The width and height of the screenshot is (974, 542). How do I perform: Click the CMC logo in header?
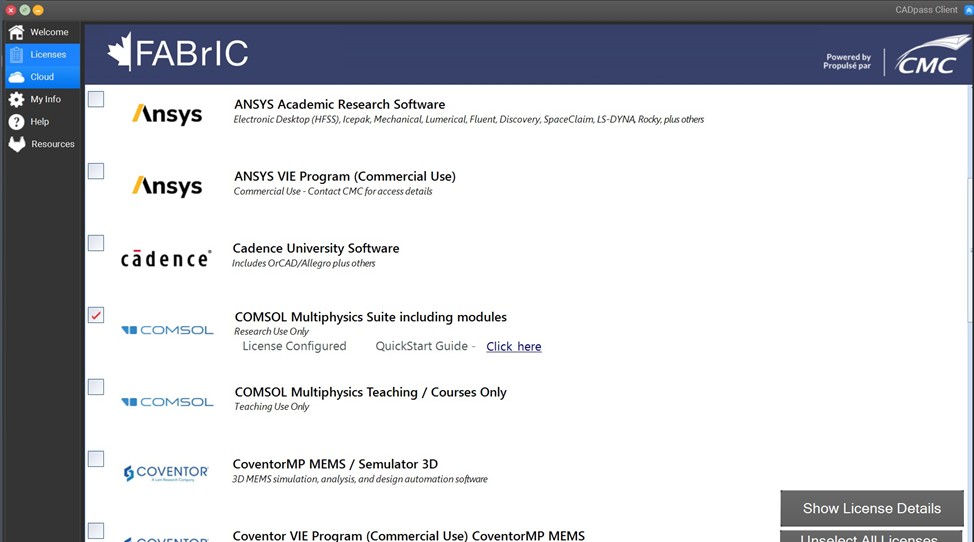[x=926, y=56]
